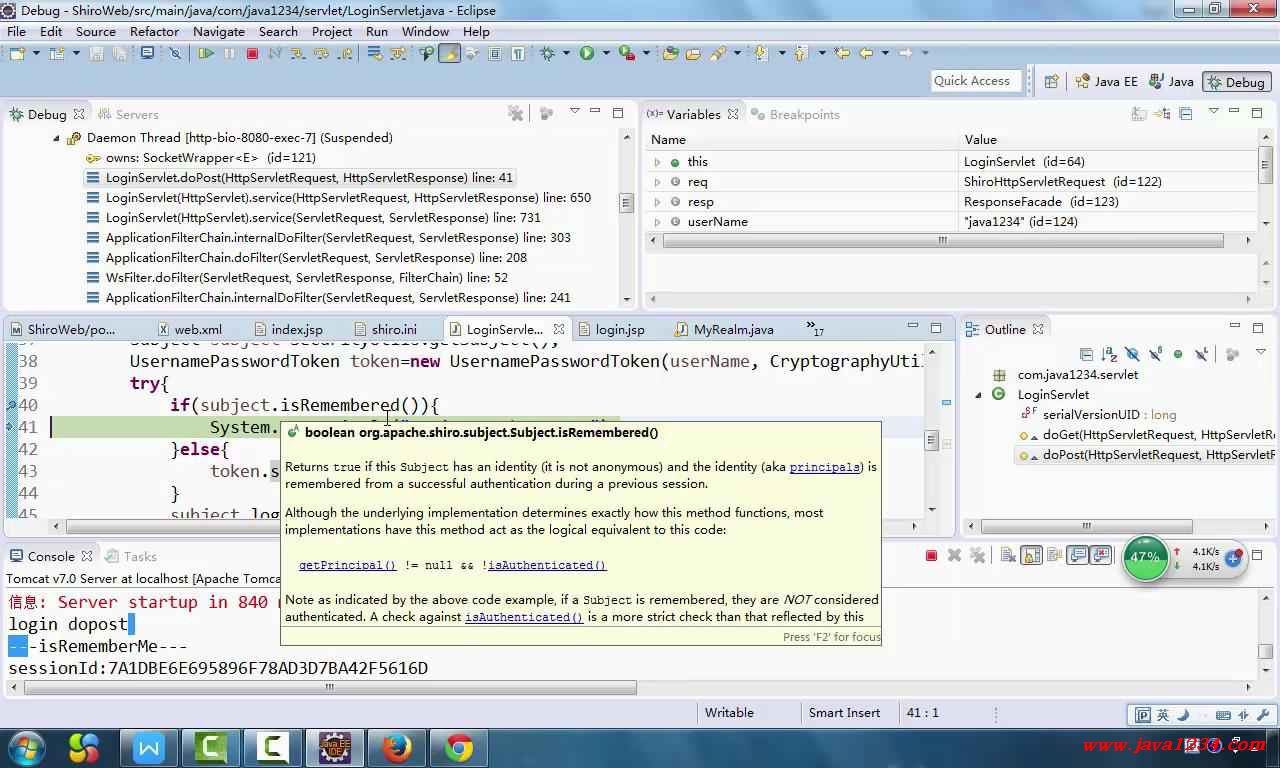Open the Window menu
The width and height of the screenshot is (1280, 768).
[425, 31]
